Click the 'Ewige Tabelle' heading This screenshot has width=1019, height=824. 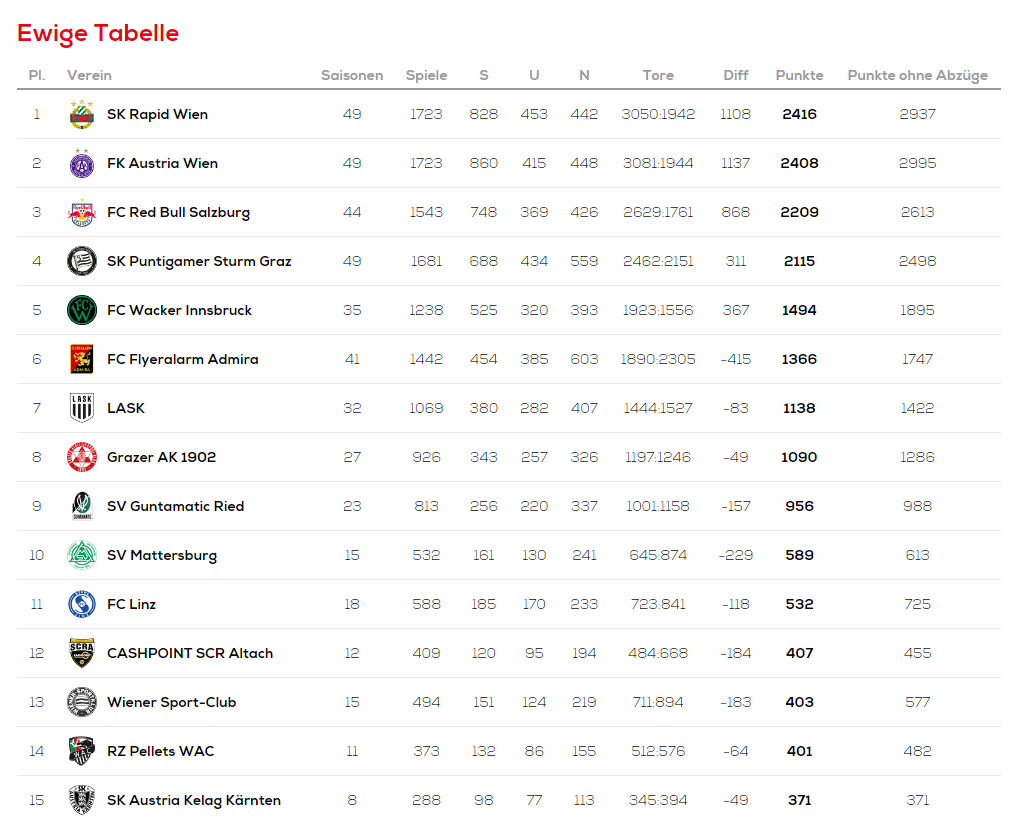[x=98, y=34]
